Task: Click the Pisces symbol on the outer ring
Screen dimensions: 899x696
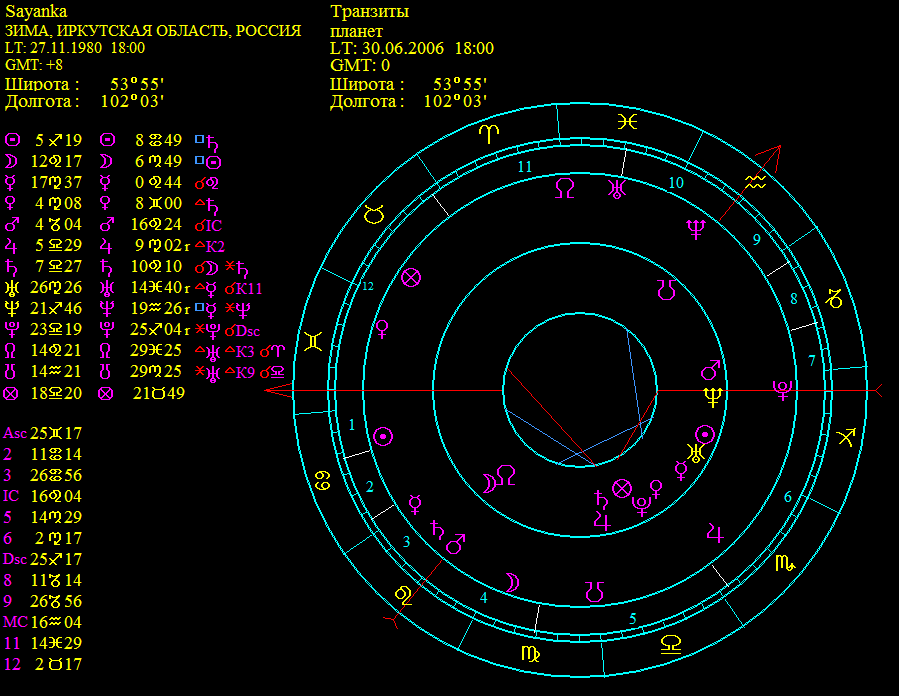Action: (627, 121)
